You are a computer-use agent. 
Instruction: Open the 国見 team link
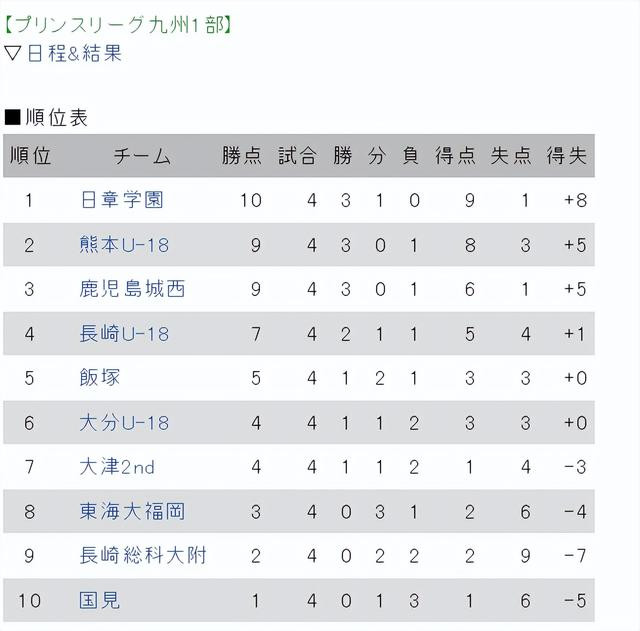pyautogui.click(x=100, y=601)
